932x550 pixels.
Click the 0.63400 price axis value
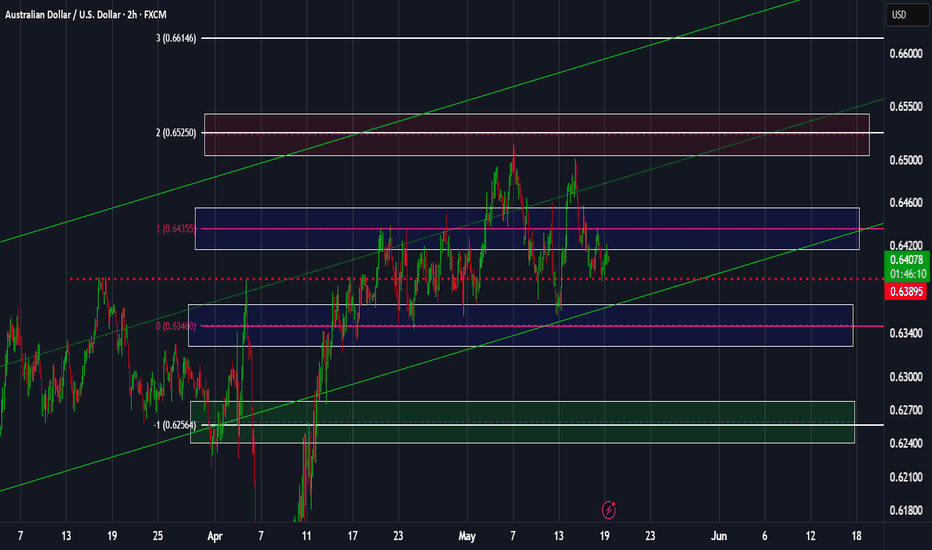[906, 333]
